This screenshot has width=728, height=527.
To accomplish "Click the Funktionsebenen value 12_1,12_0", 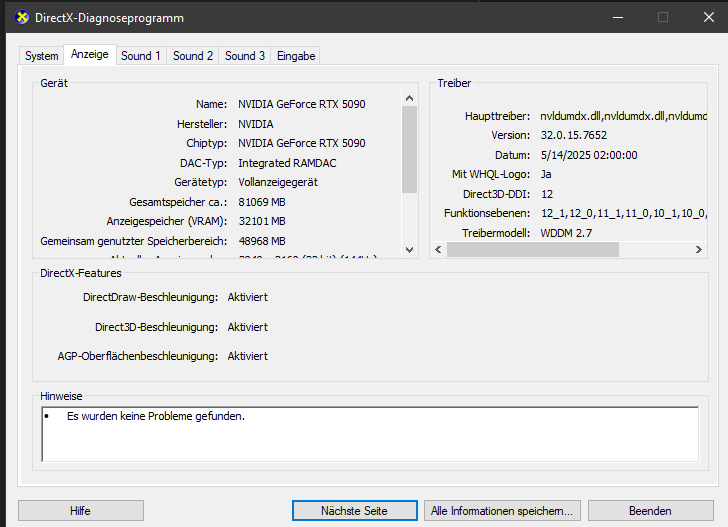I will pyautogui.click(x=624, y=213).
